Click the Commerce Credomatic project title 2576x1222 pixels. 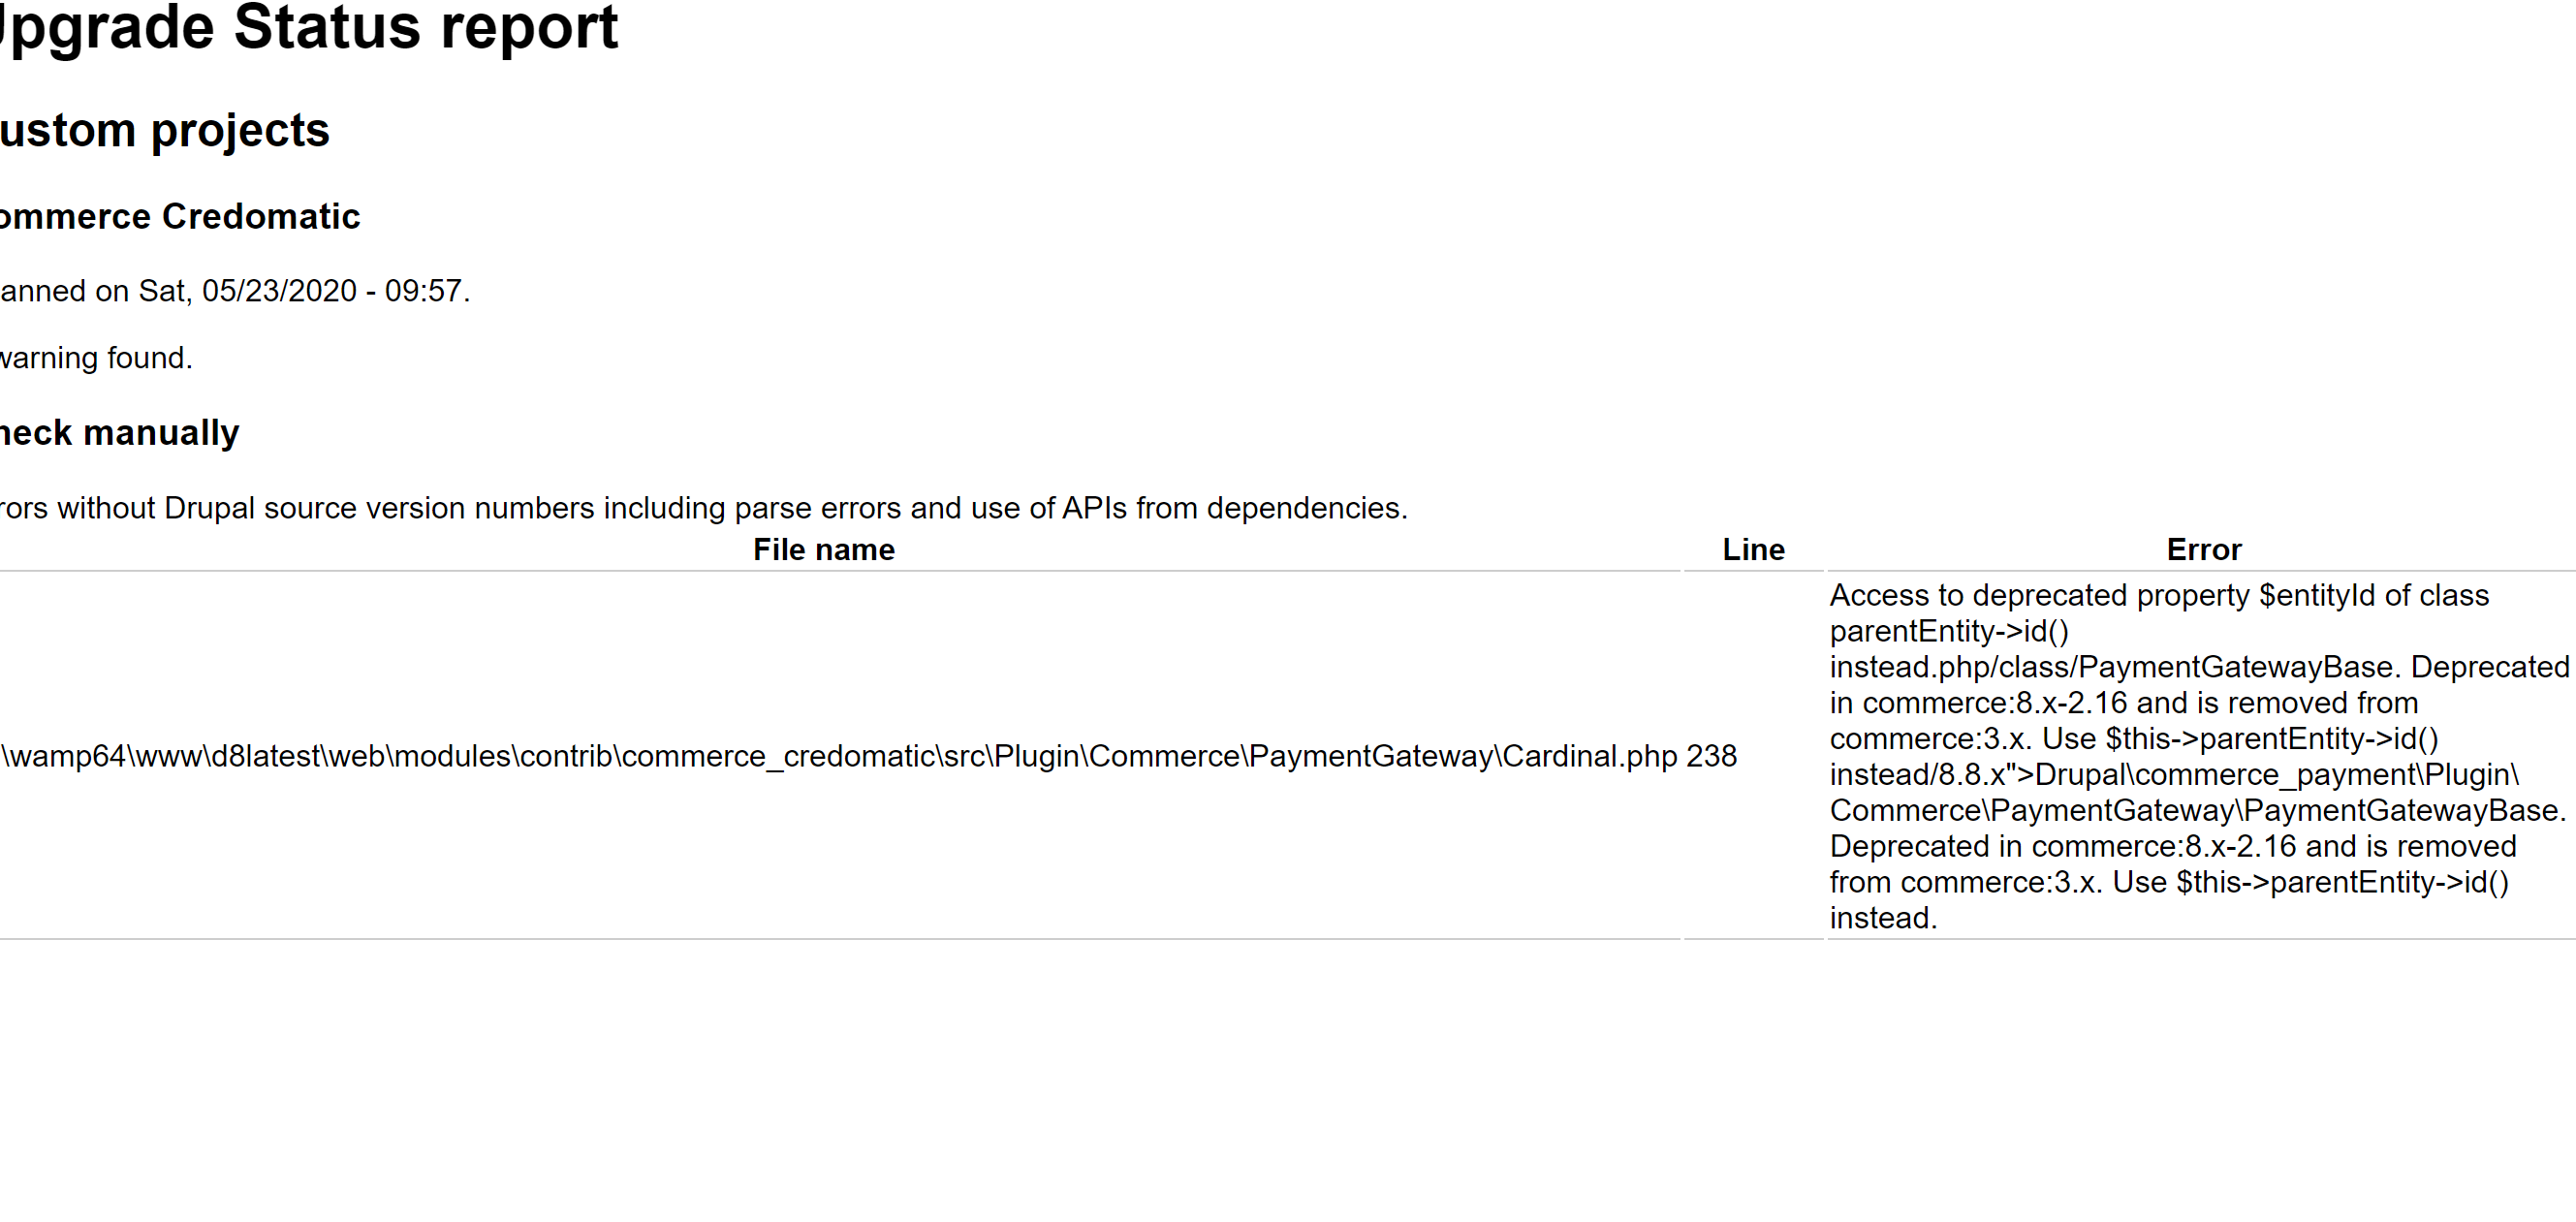point(179,217)
